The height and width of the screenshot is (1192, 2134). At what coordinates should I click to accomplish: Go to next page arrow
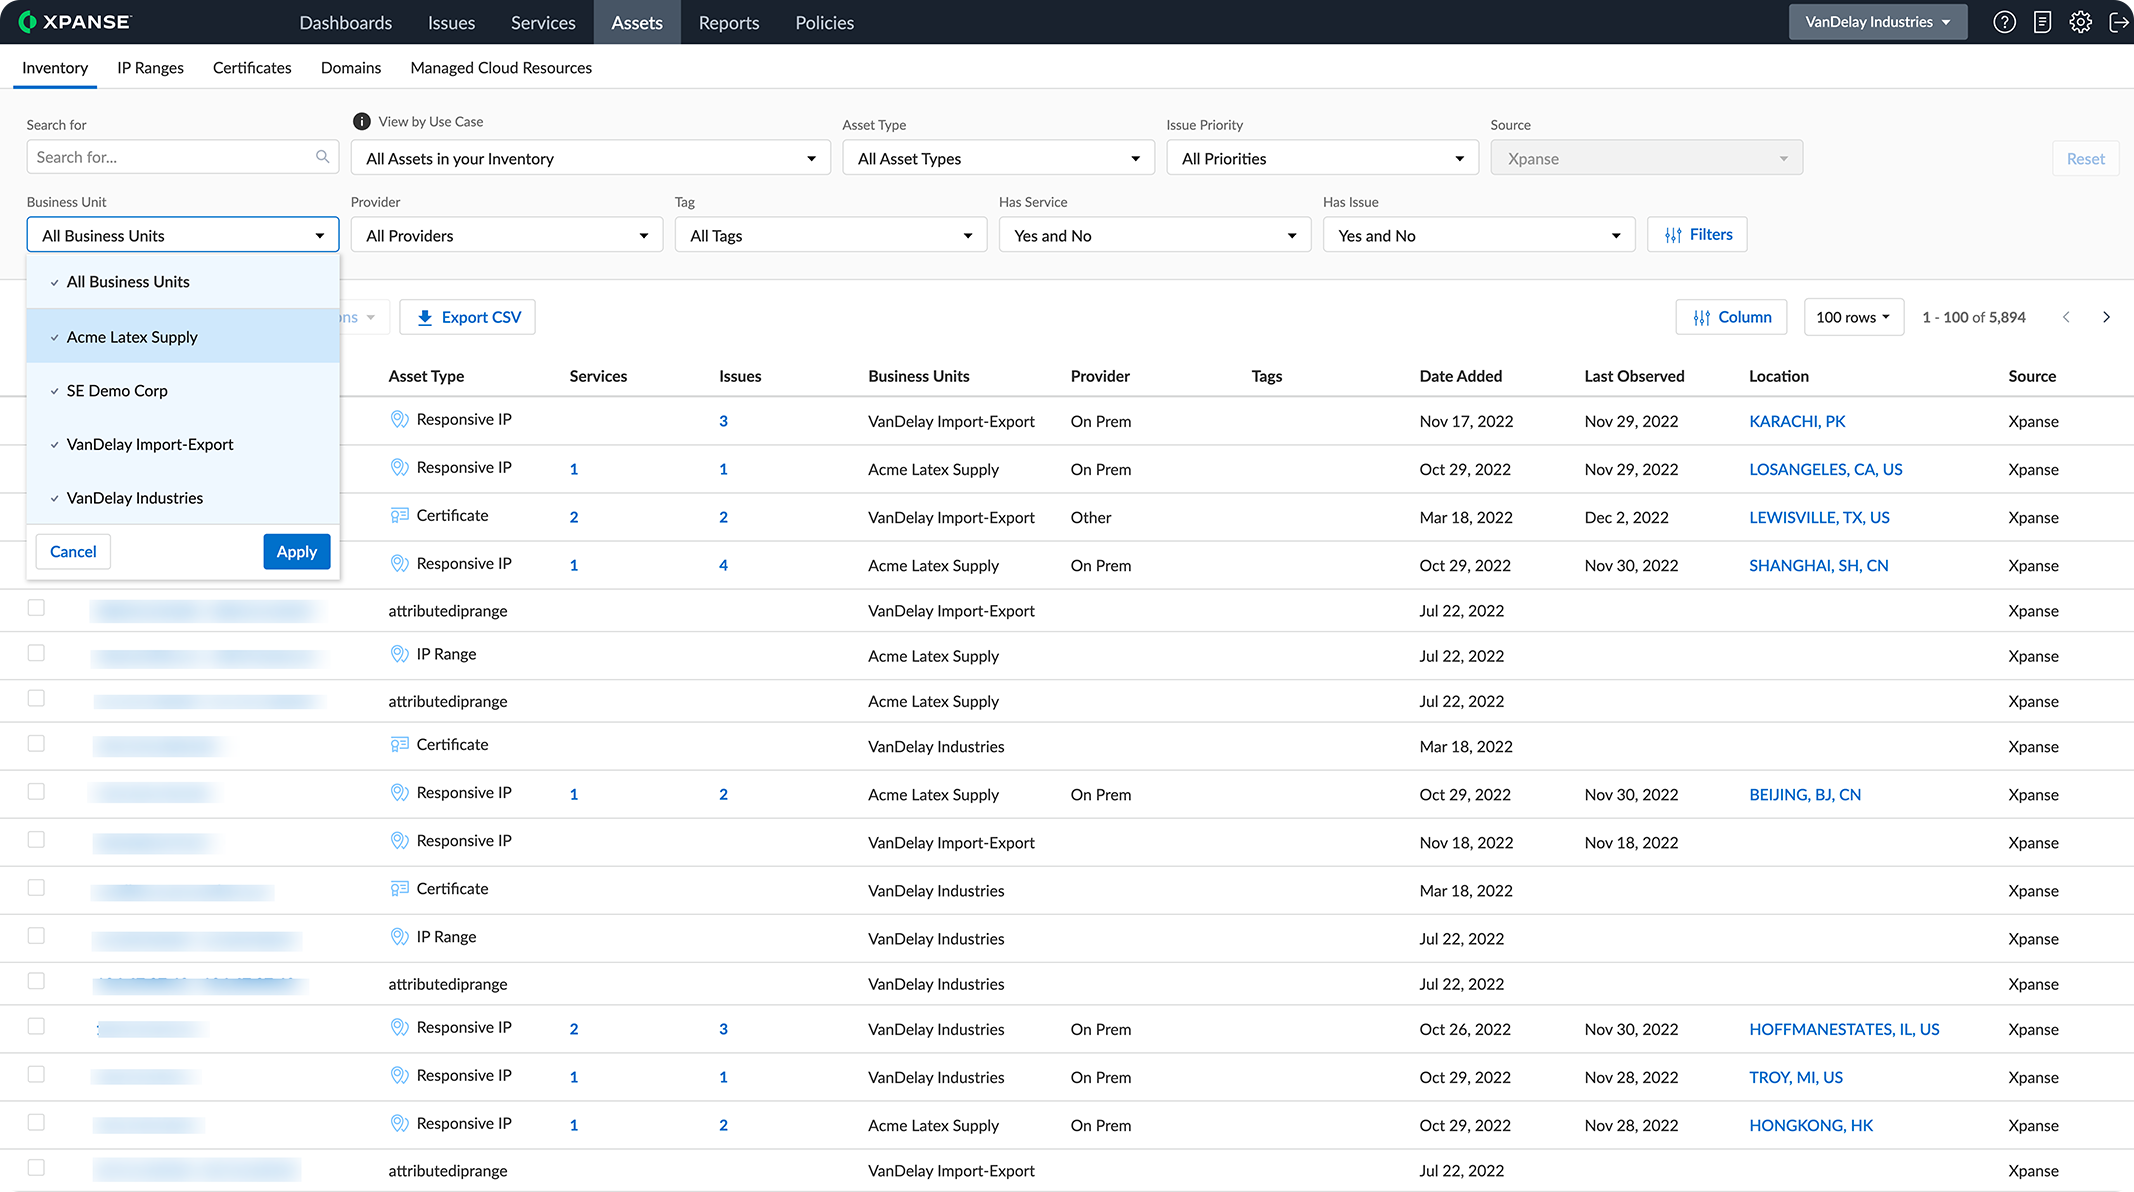pos(2106,317)
